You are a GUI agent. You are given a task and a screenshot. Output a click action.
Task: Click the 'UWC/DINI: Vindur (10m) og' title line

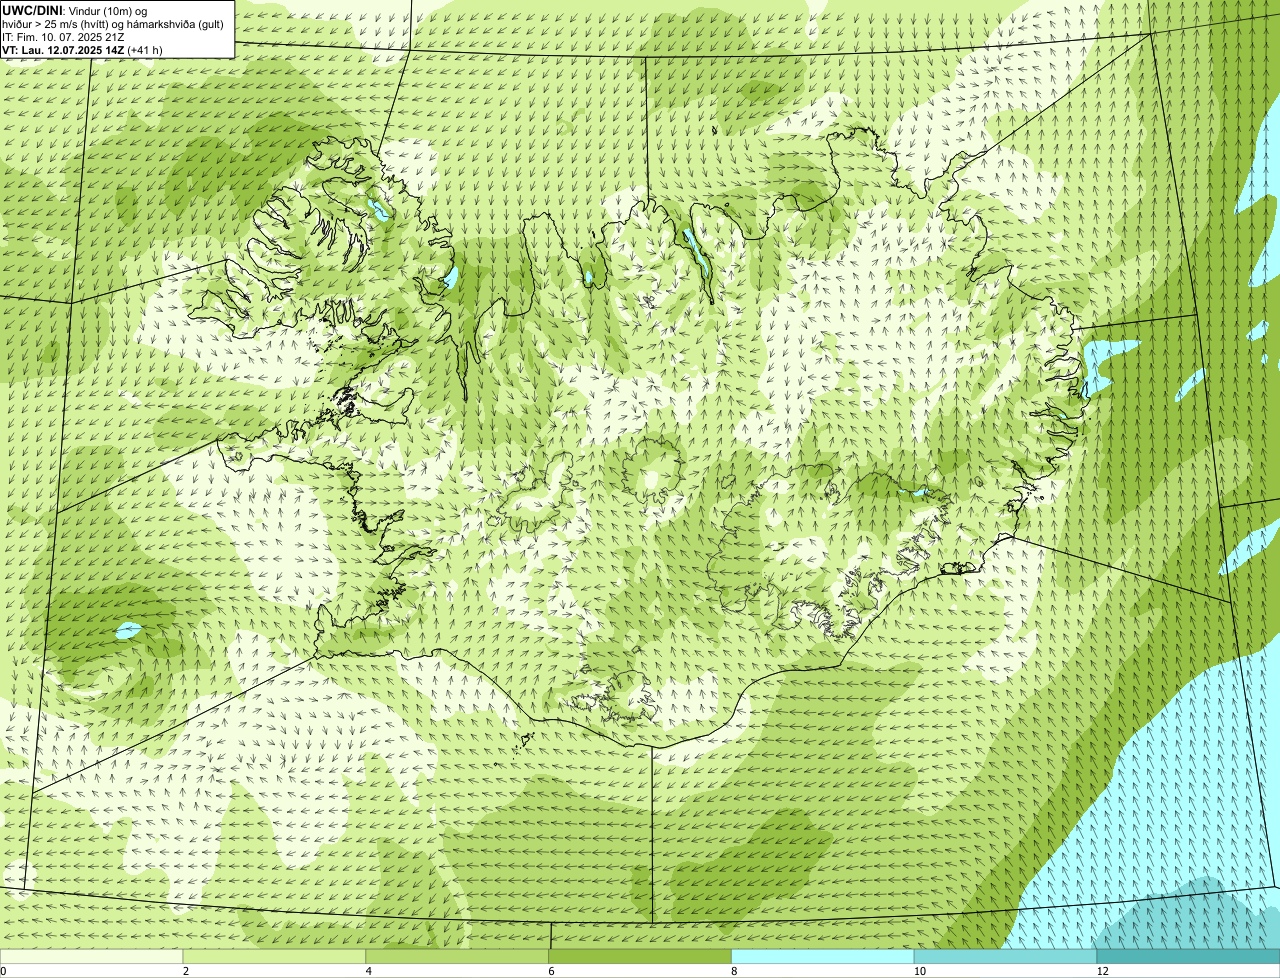(x=75, y=10)
